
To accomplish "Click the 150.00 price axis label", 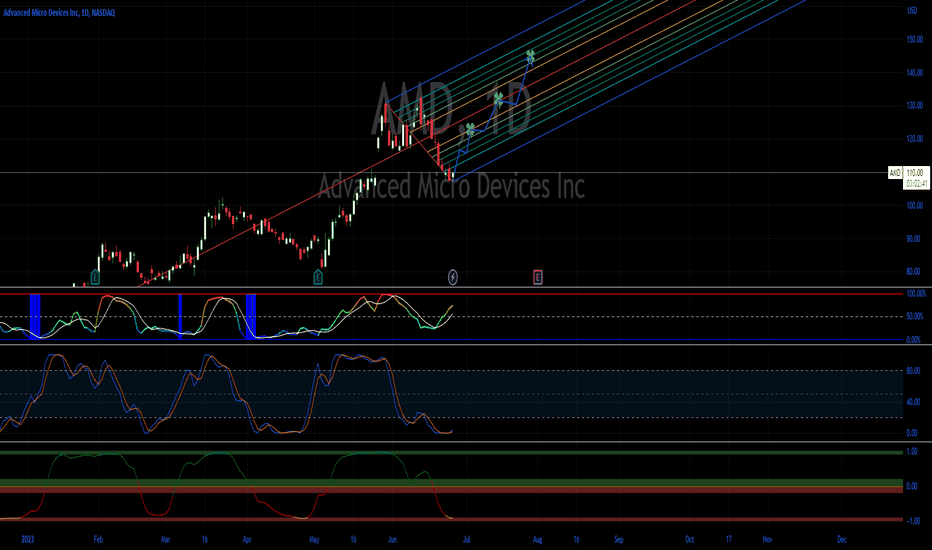I will [914, 39].
